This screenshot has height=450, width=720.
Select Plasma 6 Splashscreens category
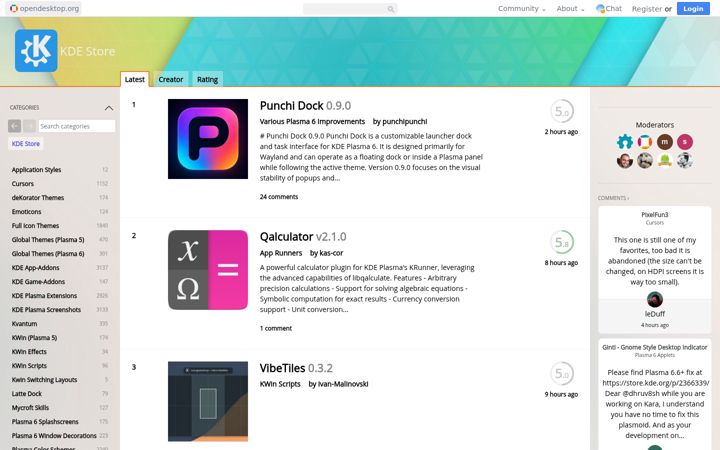[45, 422]
